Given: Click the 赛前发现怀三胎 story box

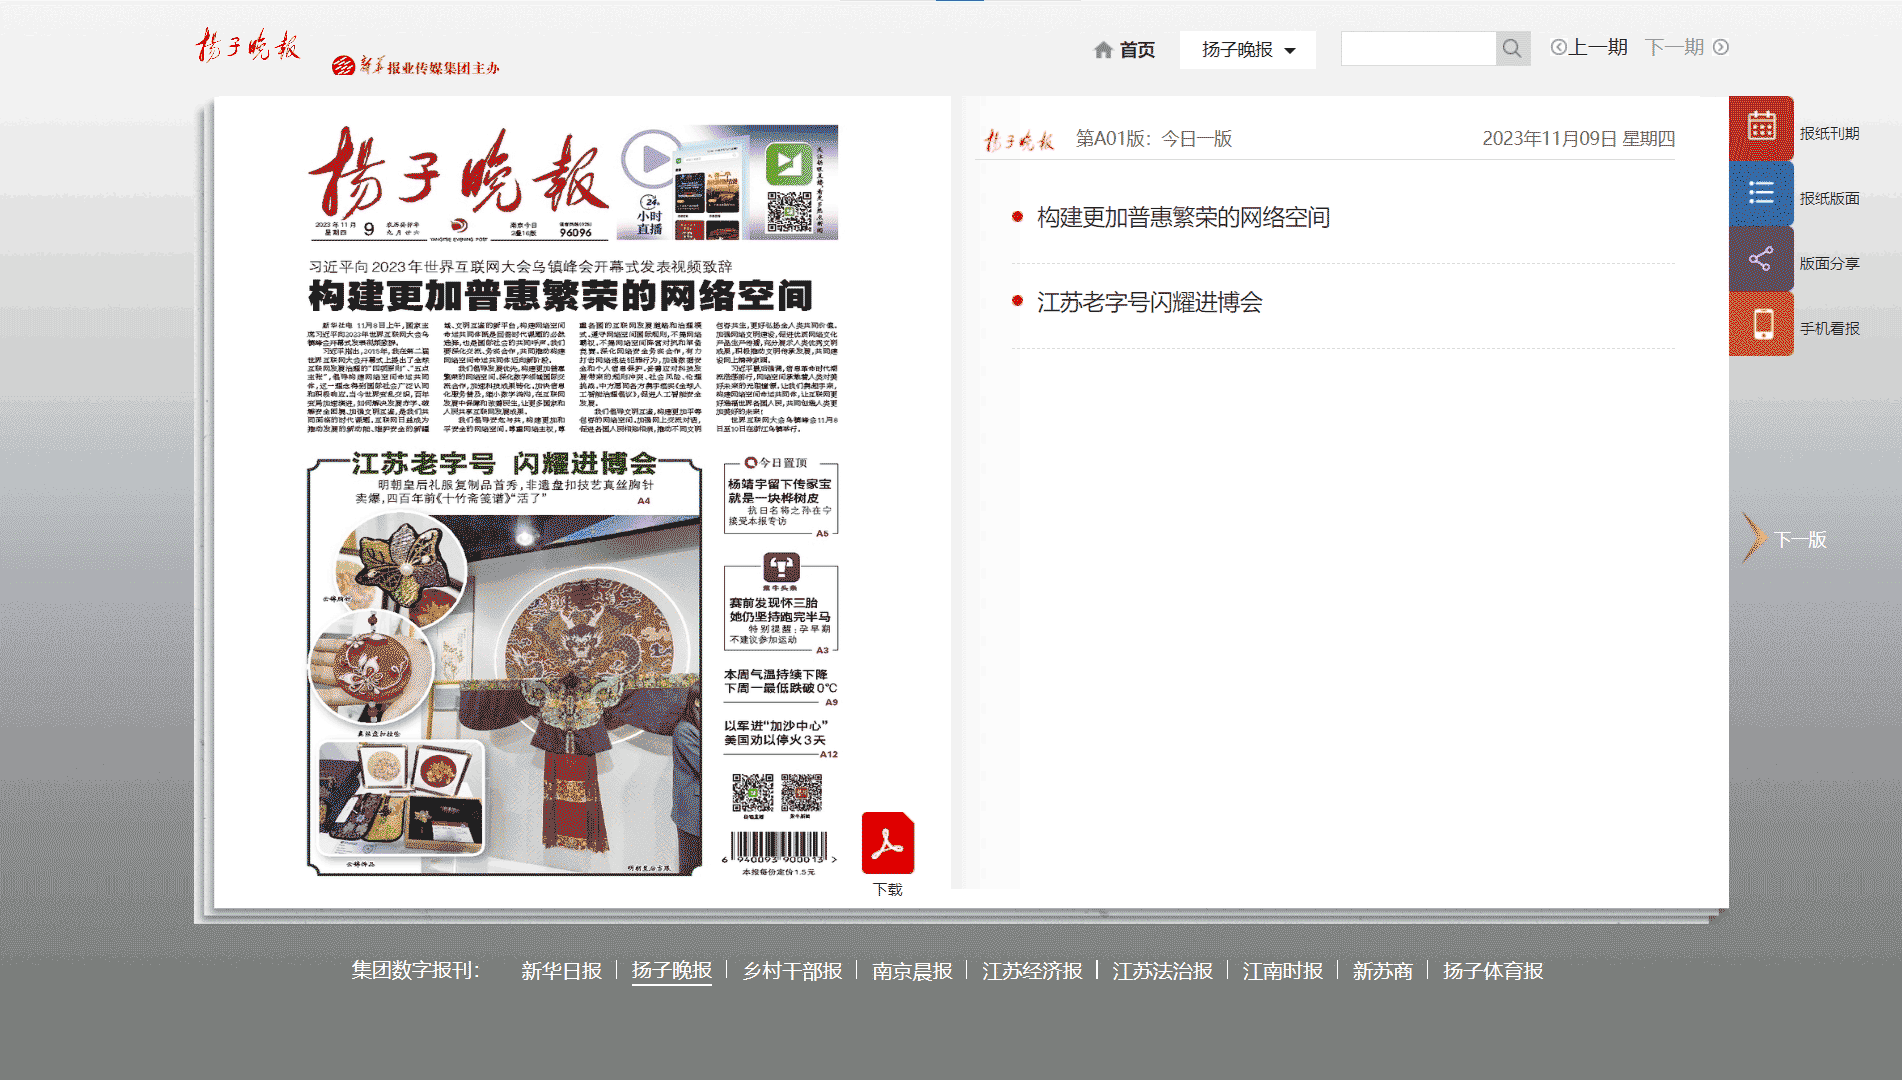Looking at the screenshot, I should click(x=781, y=604).
